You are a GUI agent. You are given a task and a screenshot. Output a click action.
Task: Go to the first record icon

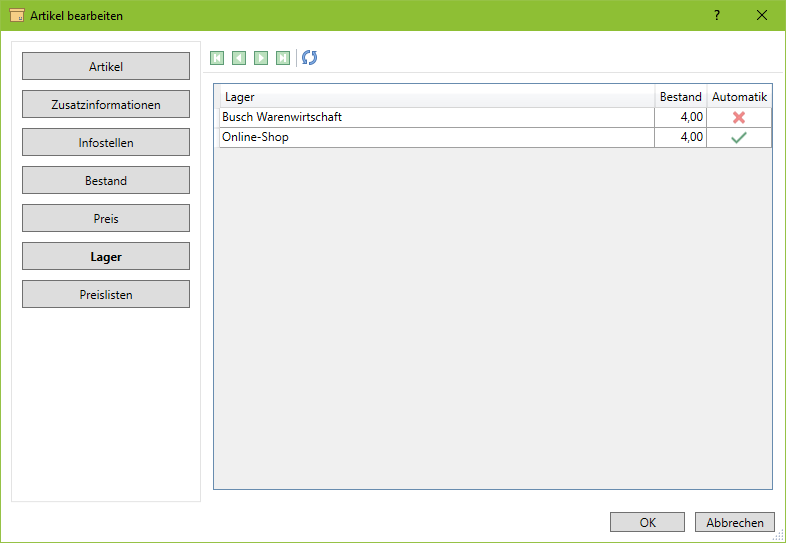pyautogui.click(x=217, y=58)
